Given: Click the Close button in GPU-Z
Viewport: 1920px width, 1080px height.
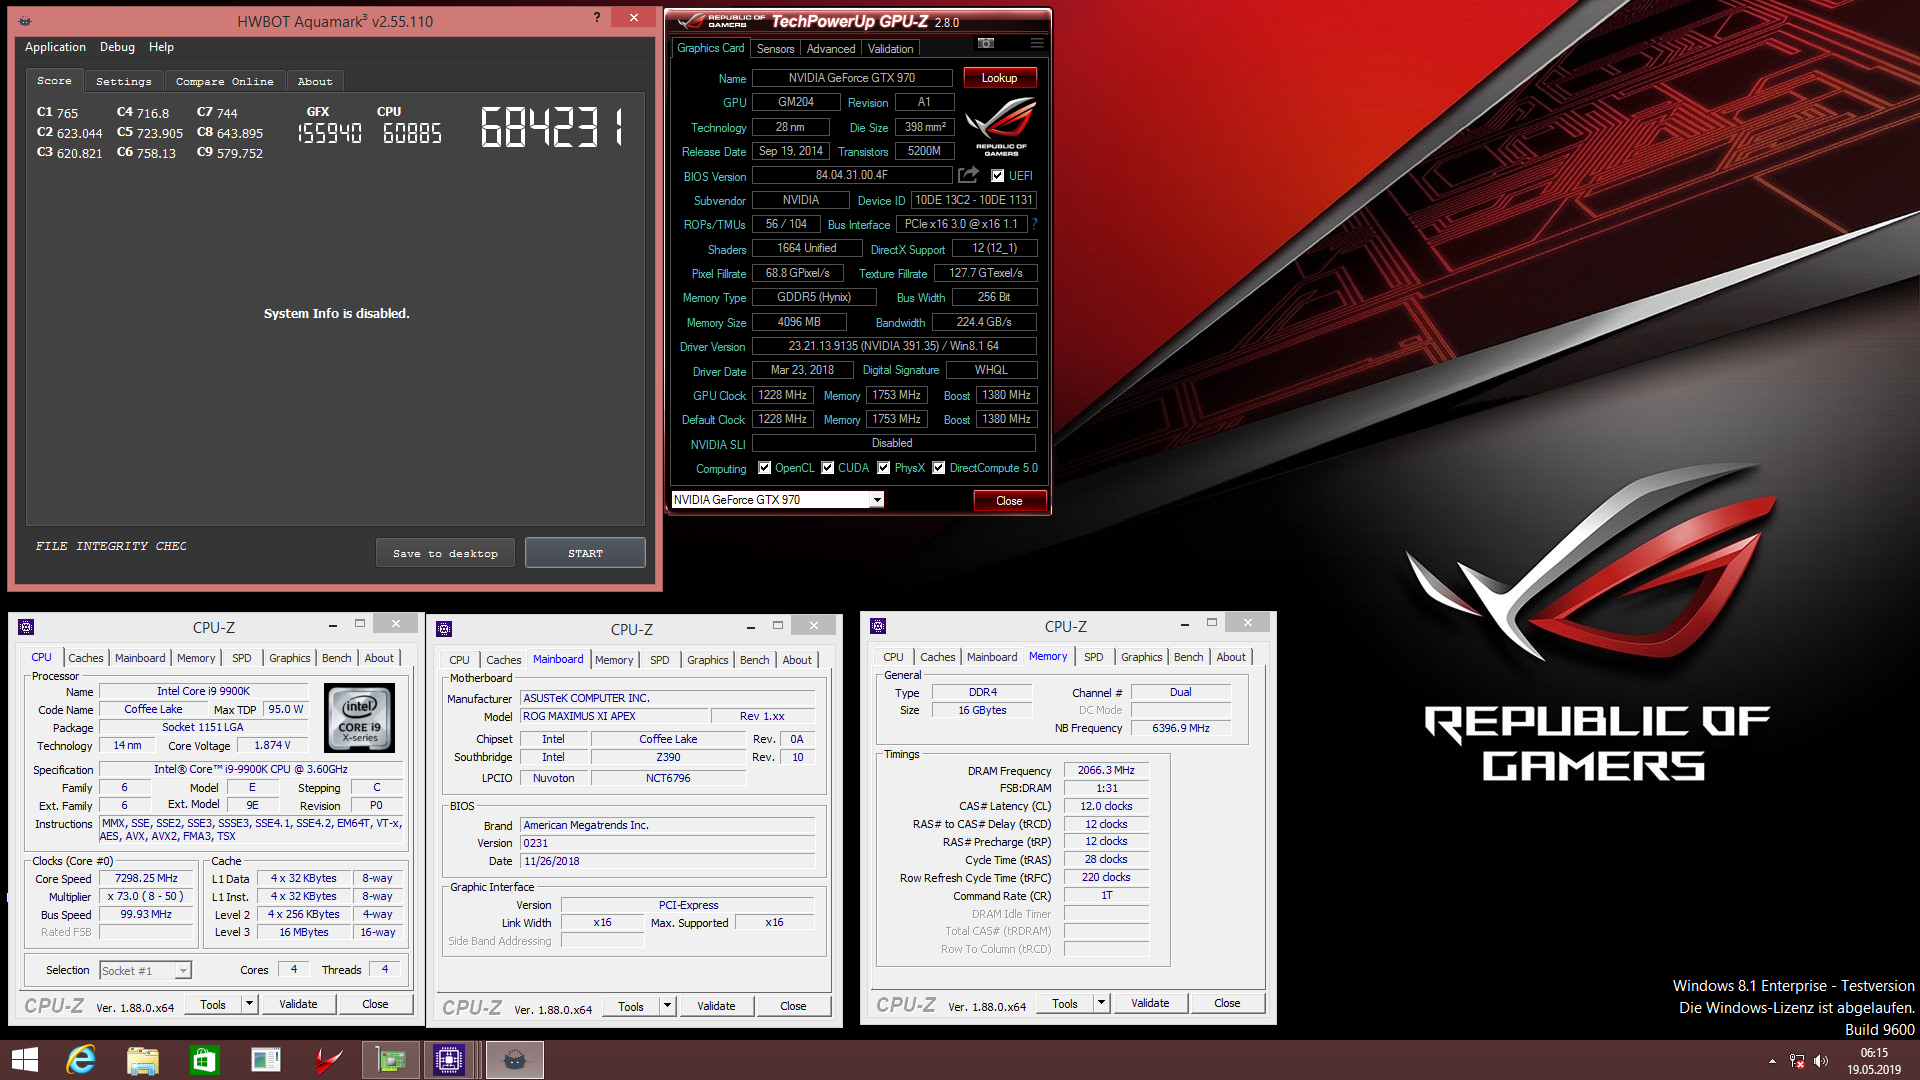Looking at the screenshot, I should pyautogui.click(x=1009, y=501).
